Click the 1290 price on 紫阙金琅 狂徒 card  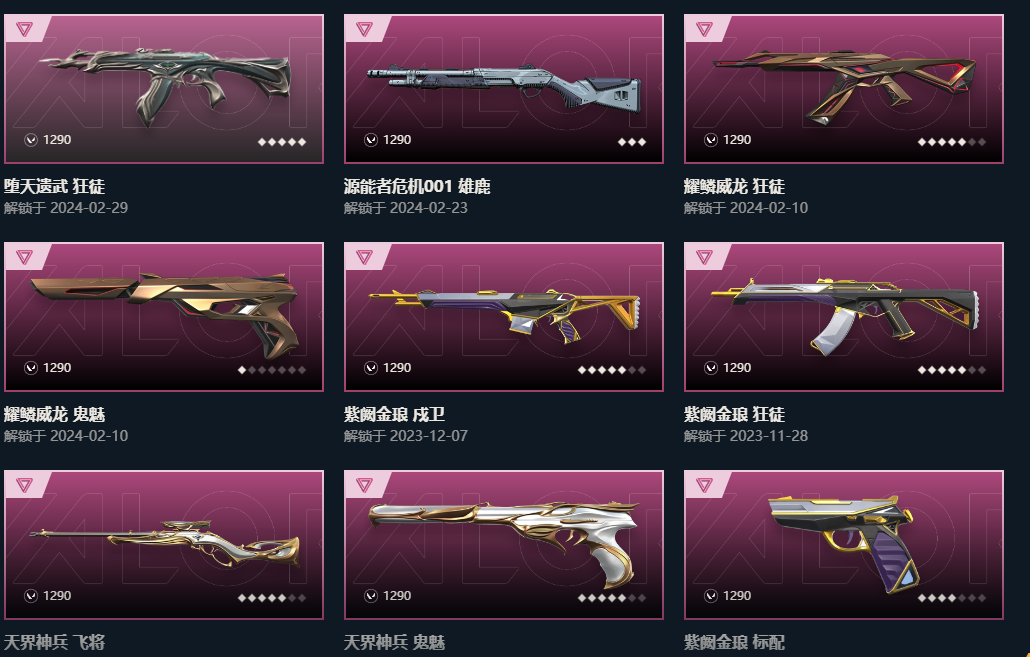click(x=737, y=368)
